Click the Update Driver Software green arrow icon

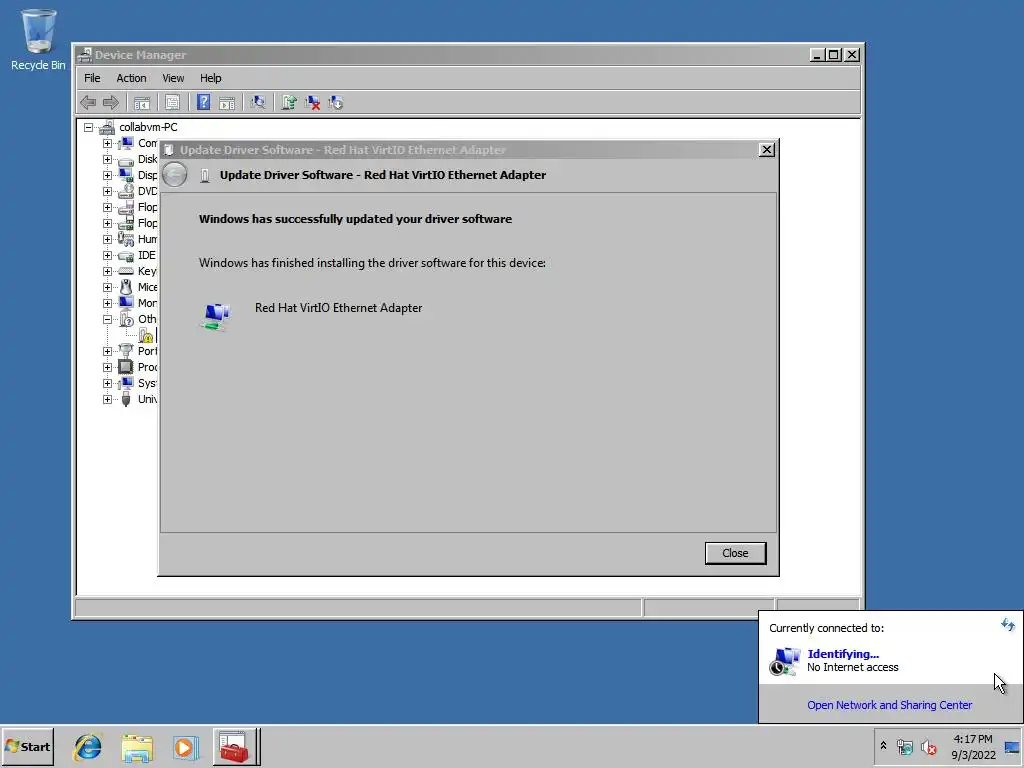[x=289, y=103]
